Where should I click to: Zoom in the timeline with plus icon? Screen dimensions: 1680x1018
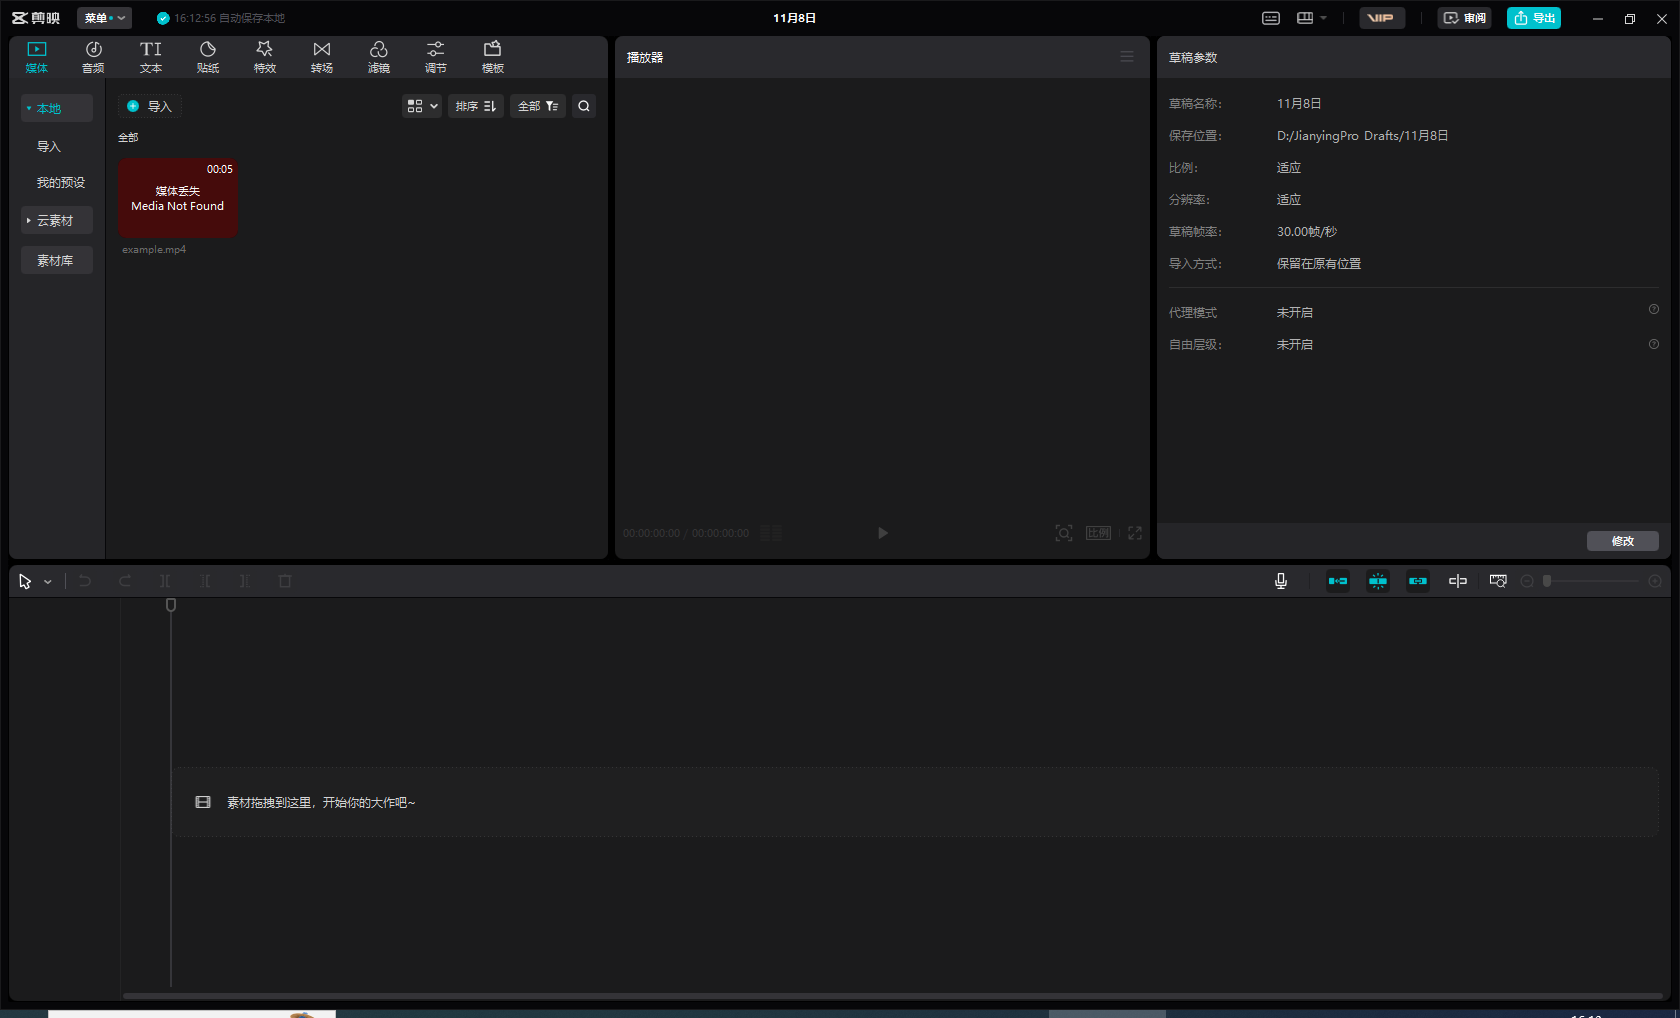[1655, 581]
